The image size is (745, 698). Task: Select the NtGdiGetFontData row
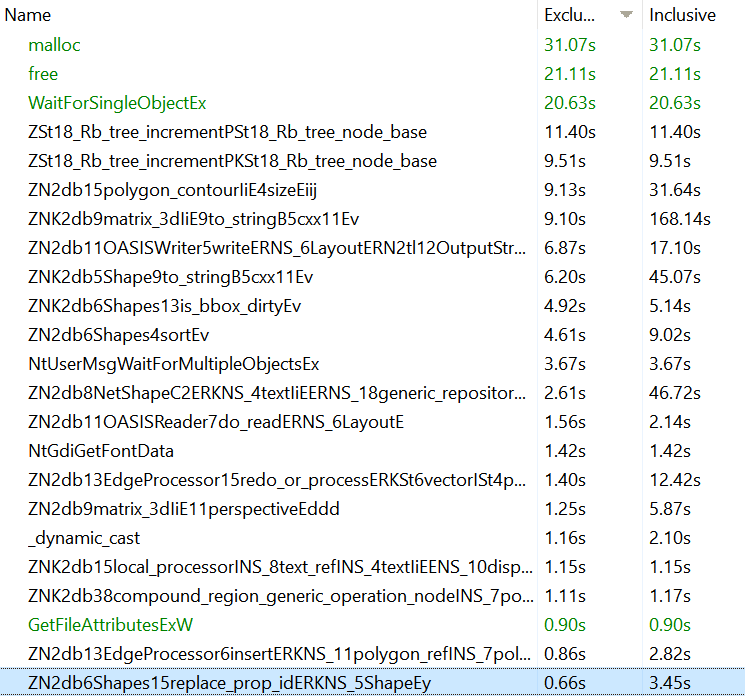click(x=372, y=451)
